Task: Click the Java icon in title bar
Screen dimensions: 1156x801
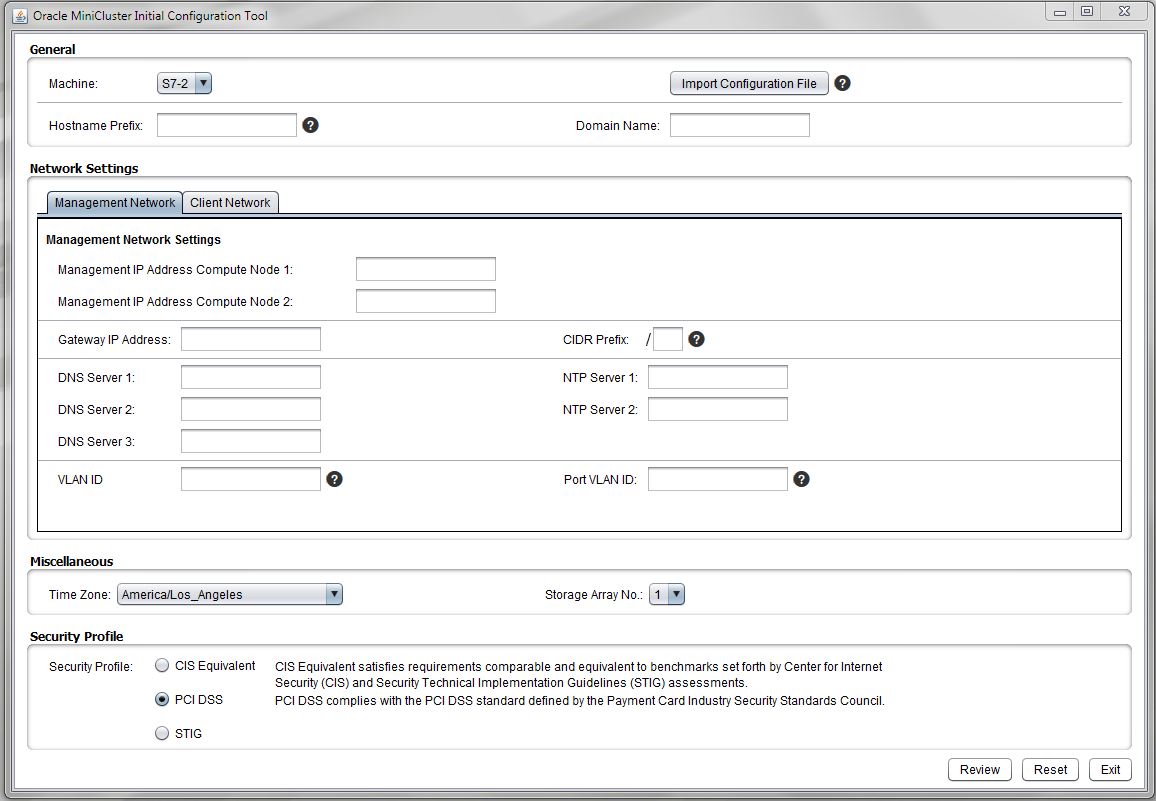Action: point(21,15)
